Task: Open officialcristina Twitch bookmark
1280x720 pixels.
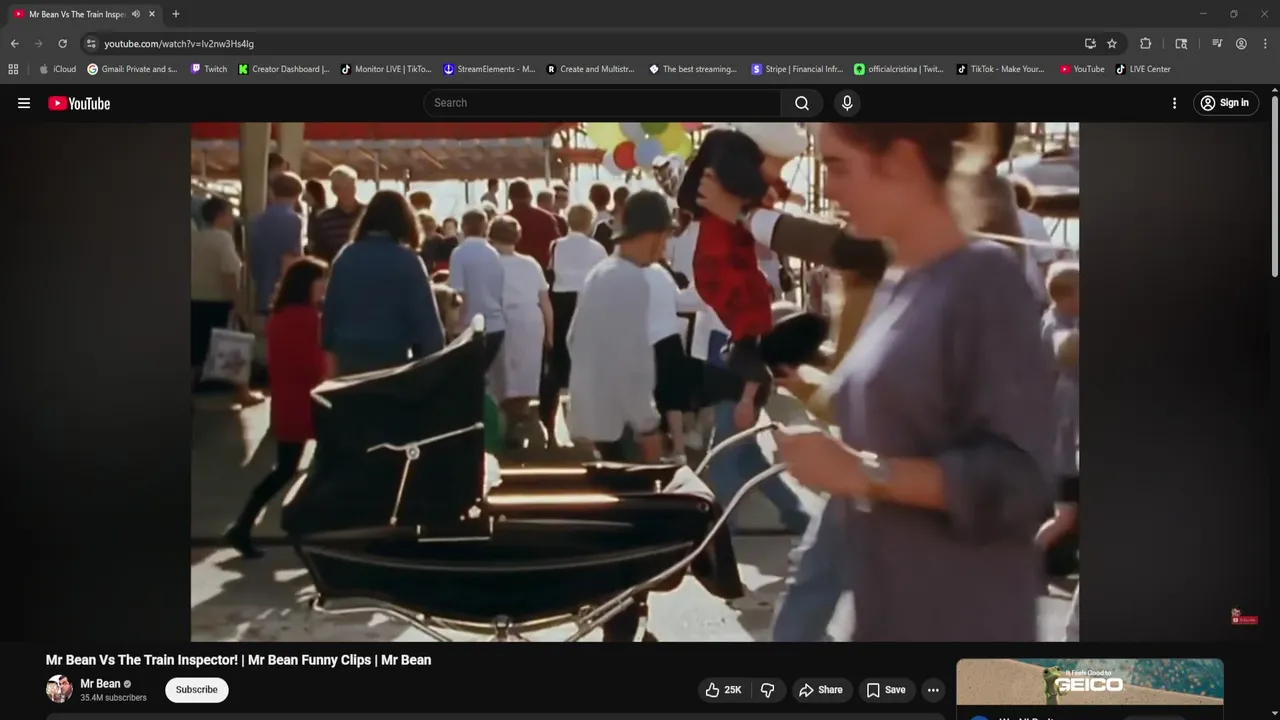Action: click(899, 69)
